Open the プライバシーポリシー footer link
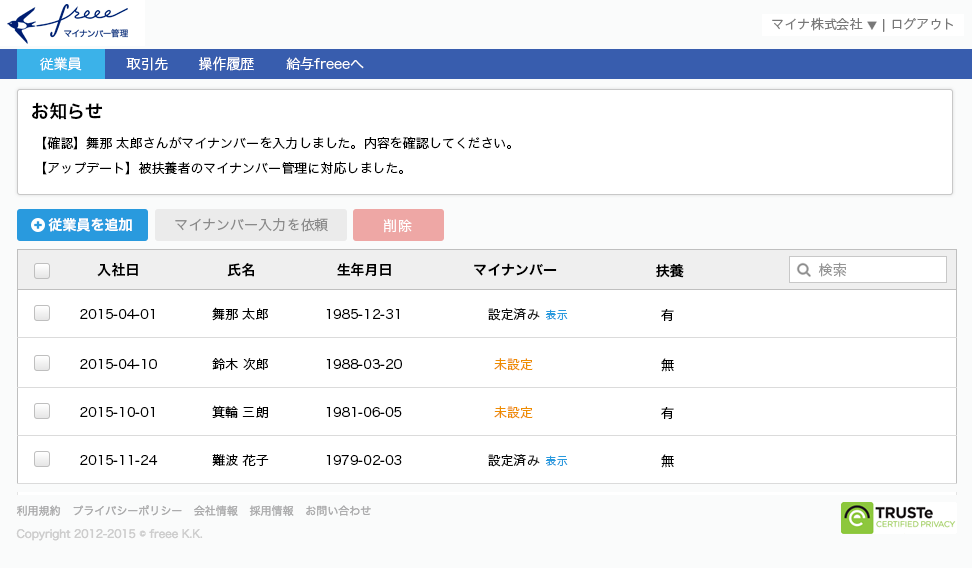This screenshot has height=568, width=972. [127, 511]
